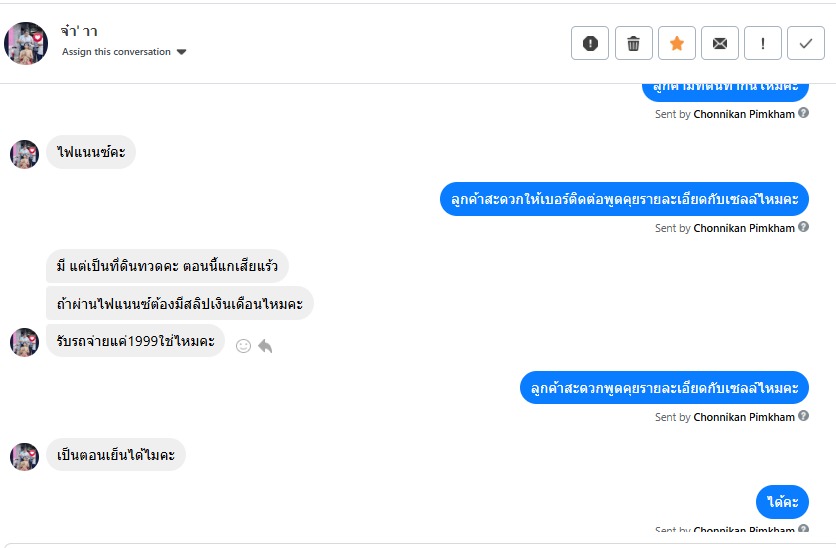836x548 pixels.
Task: Select the 'ถ้าผ่านไฟแนนซ์ต้องมีสลิปเงินเดือนไหมคะ' message bubble
Action: (180, 303)
